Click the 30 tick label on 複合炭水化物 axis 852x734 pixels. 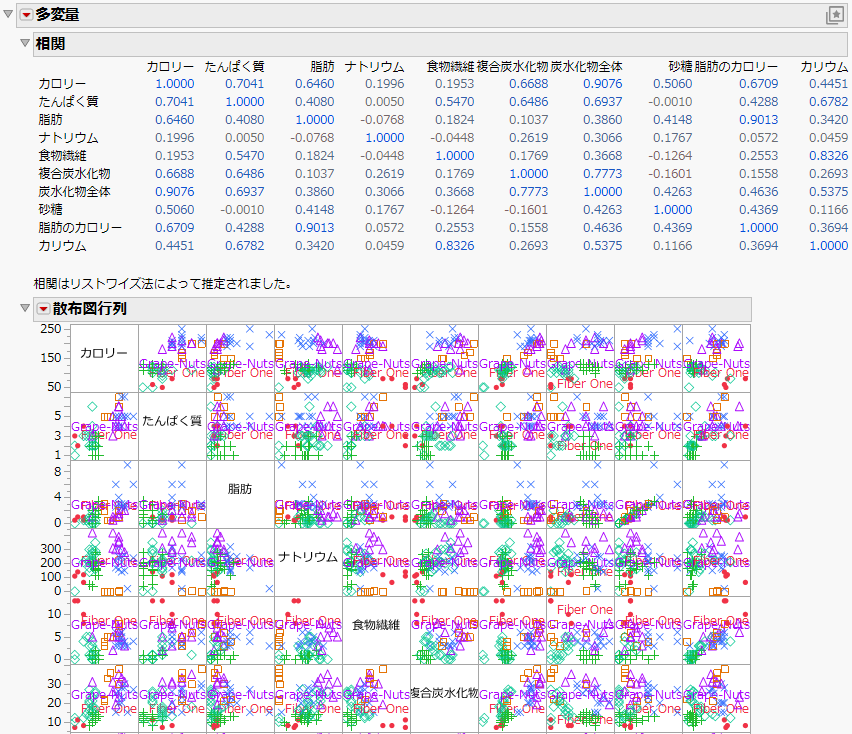coord(54,683)
